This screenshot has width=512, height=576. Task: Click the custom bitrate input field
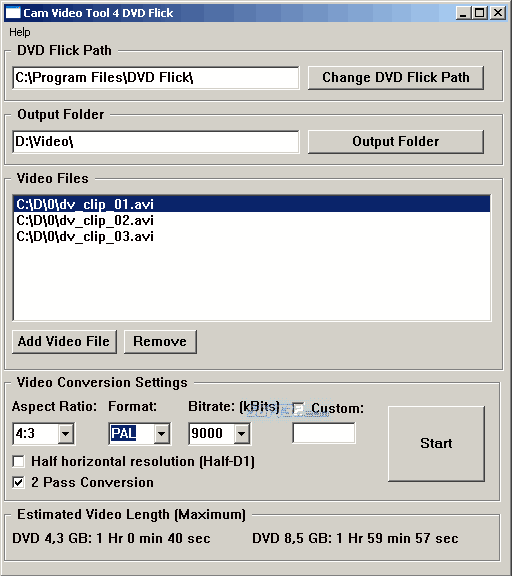point(324,433)
